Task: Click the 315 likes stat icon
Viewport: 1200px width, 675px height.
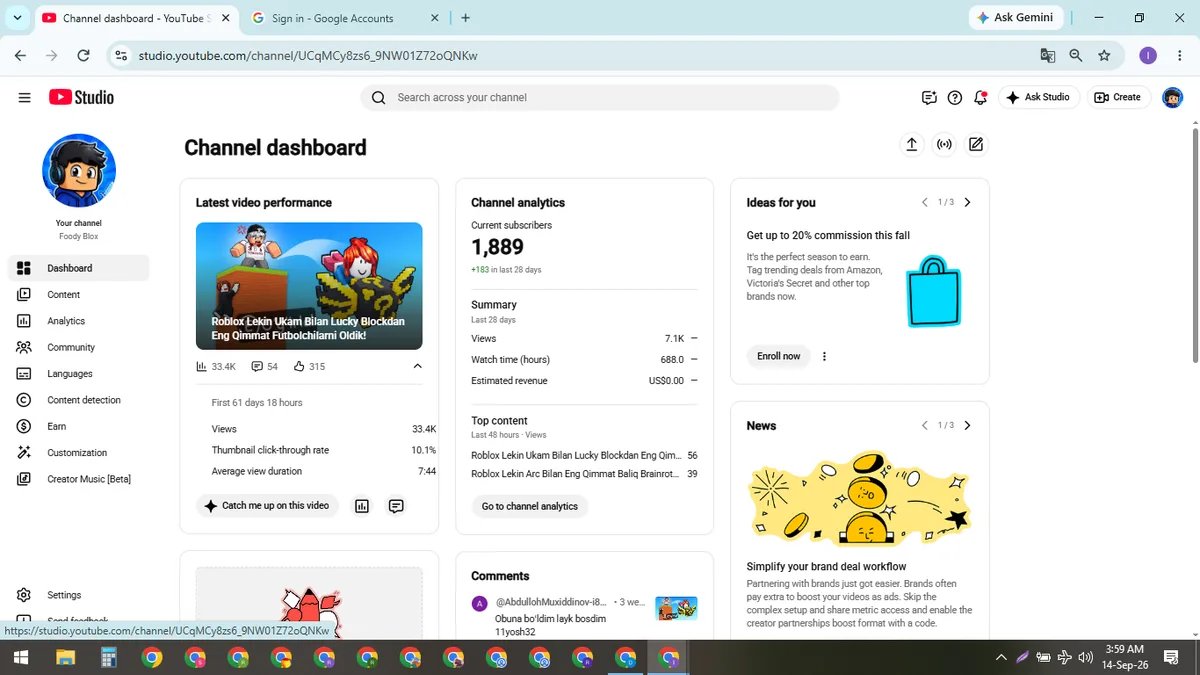Action: (x=299, y=367)
